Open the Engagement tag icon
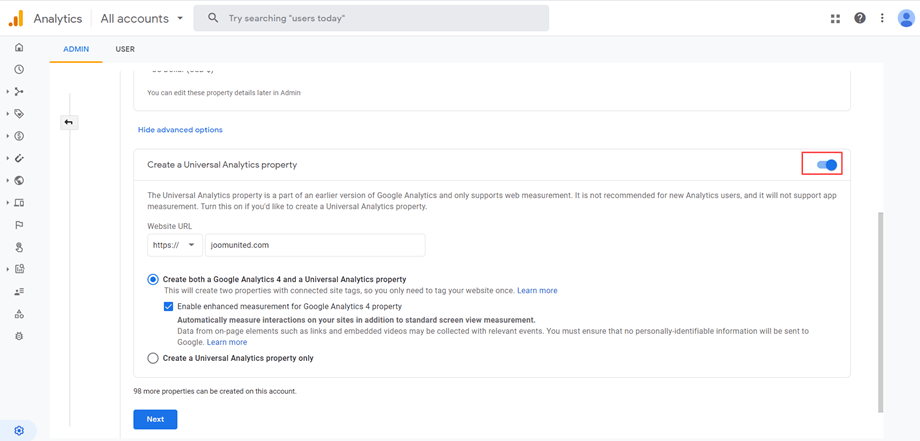Image resolution: width=920 pixels, height=441 pixels. (x=19, y=114)
